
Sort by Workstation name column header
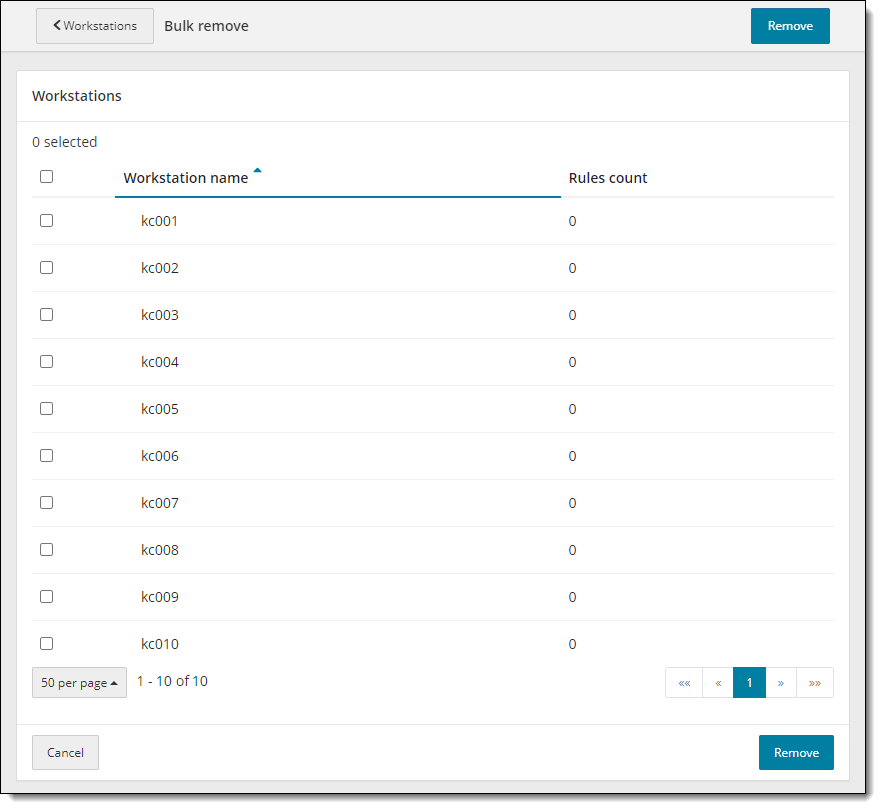coord(186,178)
